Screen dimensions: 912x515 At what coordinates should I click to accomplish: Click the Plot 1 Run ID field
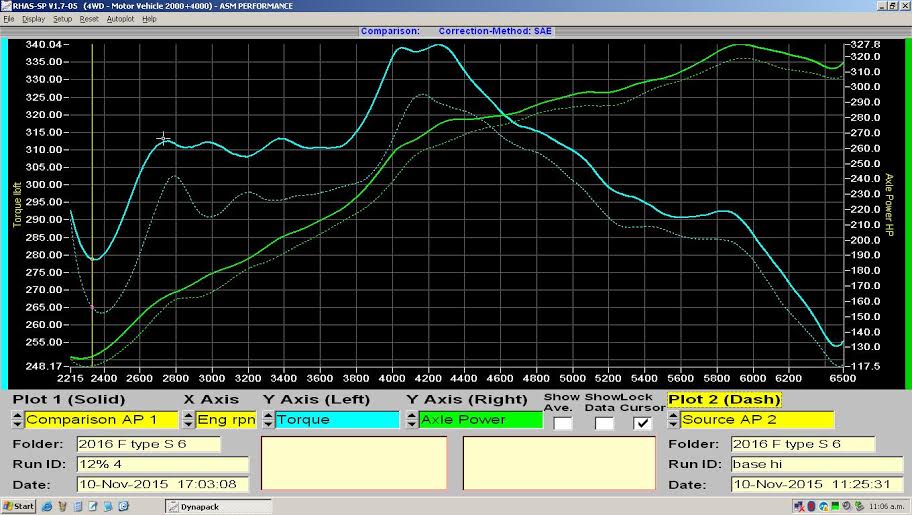(162, 464)
